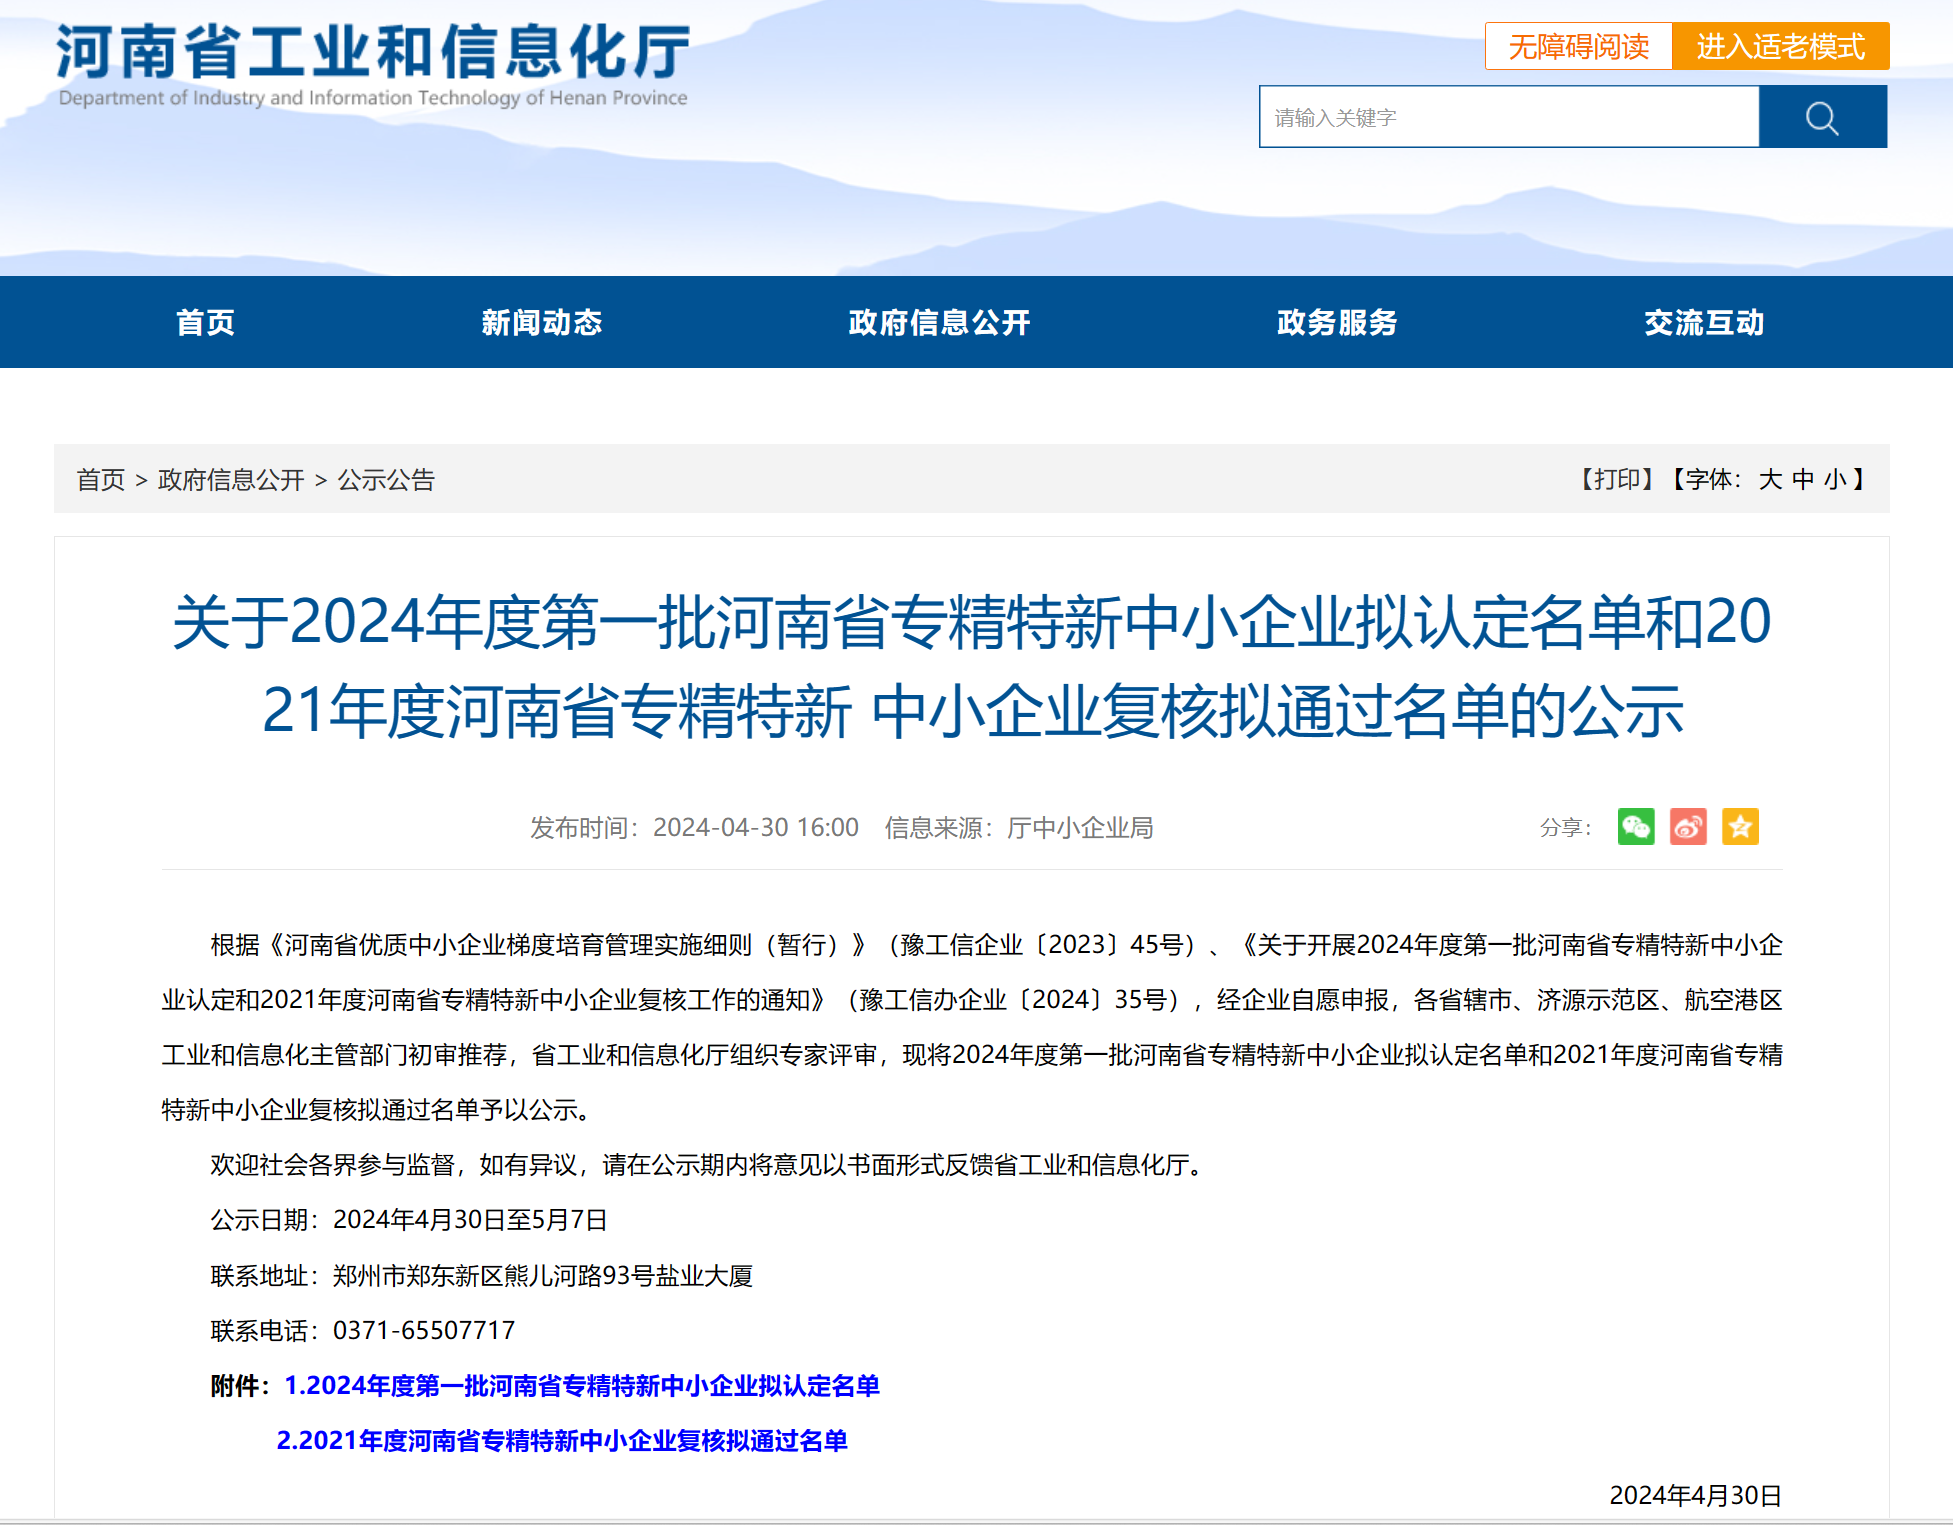1953x1525 pixels.
Task: Go to 政务服务 menu item
Action: [1336, 323]
